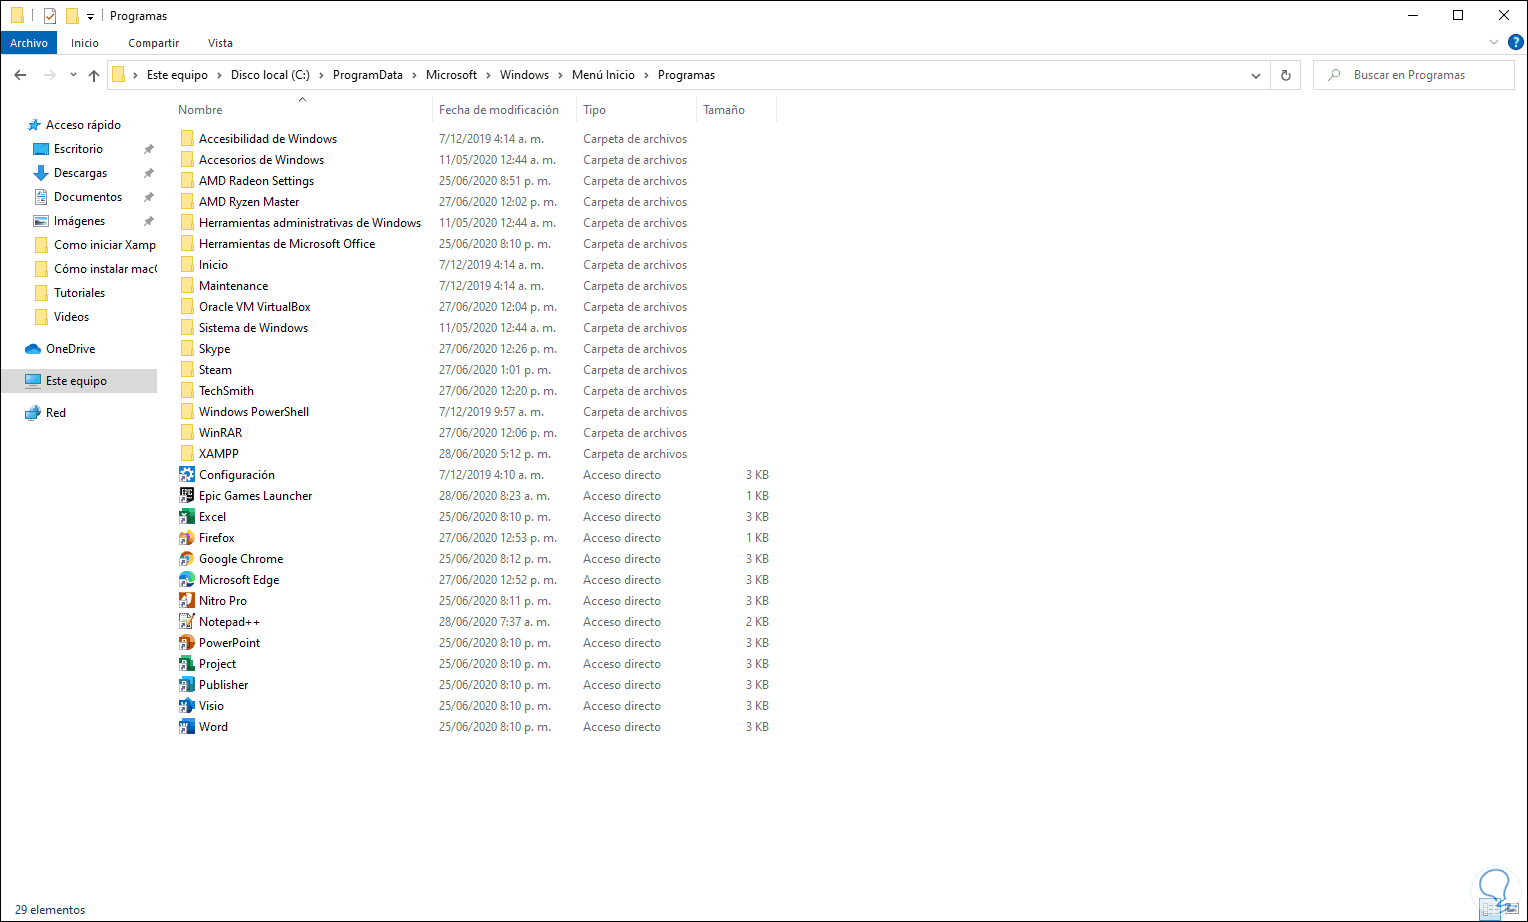The height and width of the screenshot is (922, 1528).
Task: Click the Microsoft Edge shortcut icon
Action: pos(187,580)
